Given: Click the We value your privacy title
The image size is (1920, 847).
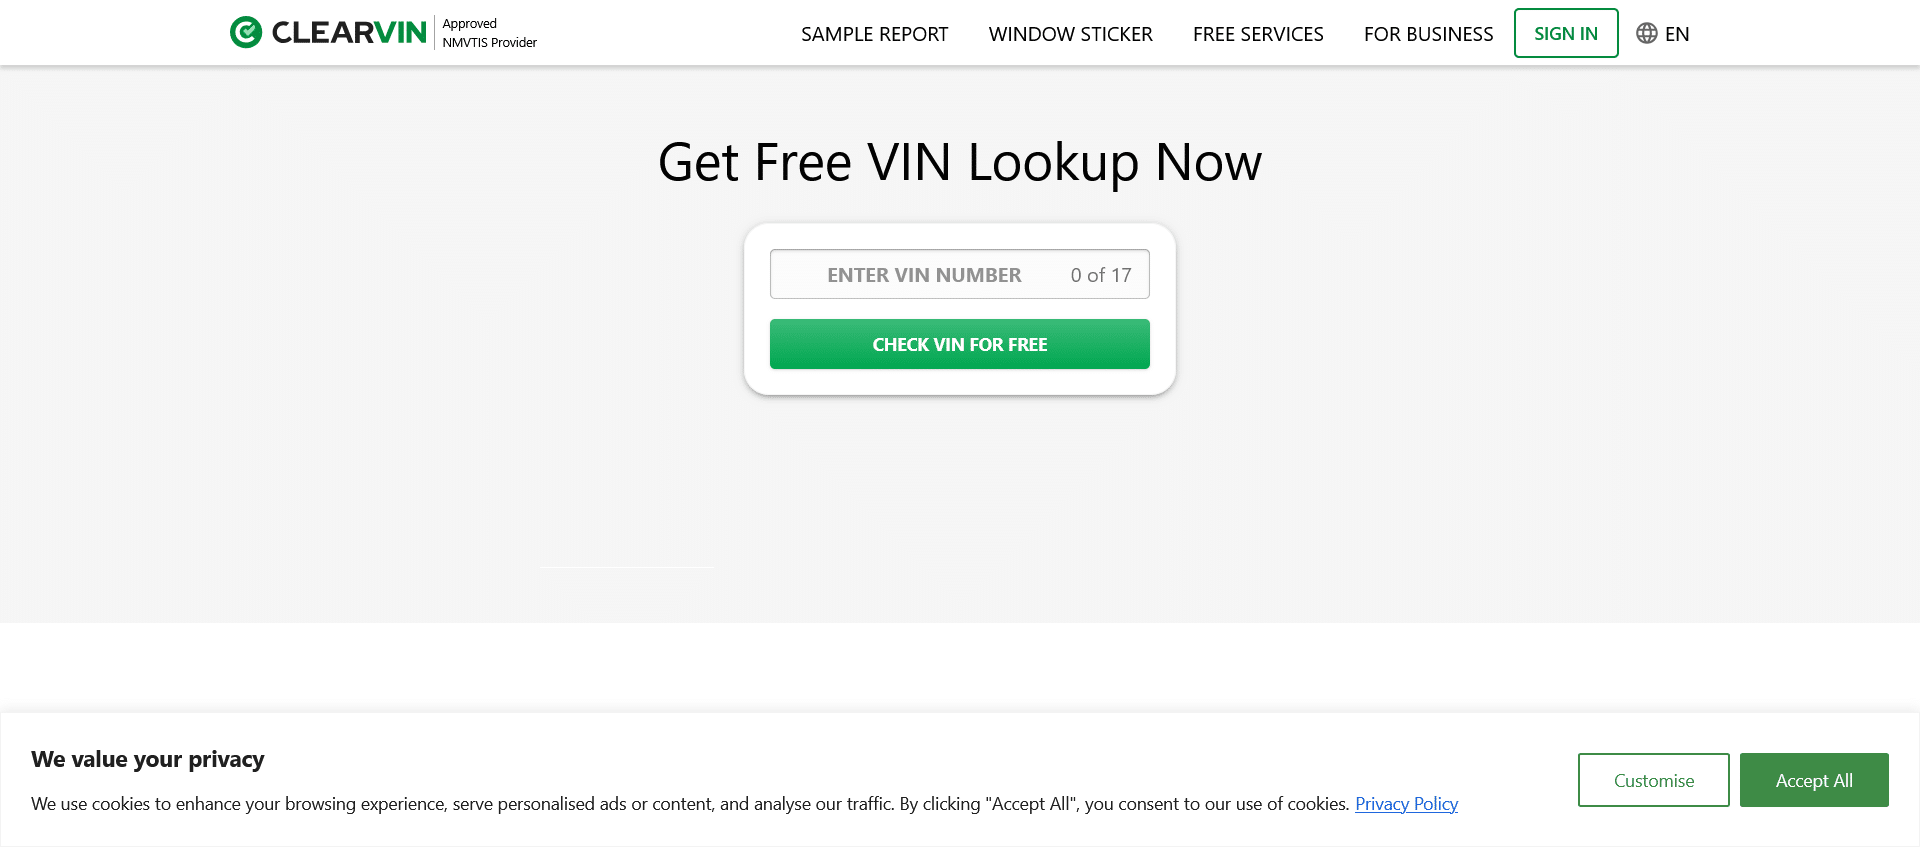Looking at the screenshot, I should (x=148, y=759).
